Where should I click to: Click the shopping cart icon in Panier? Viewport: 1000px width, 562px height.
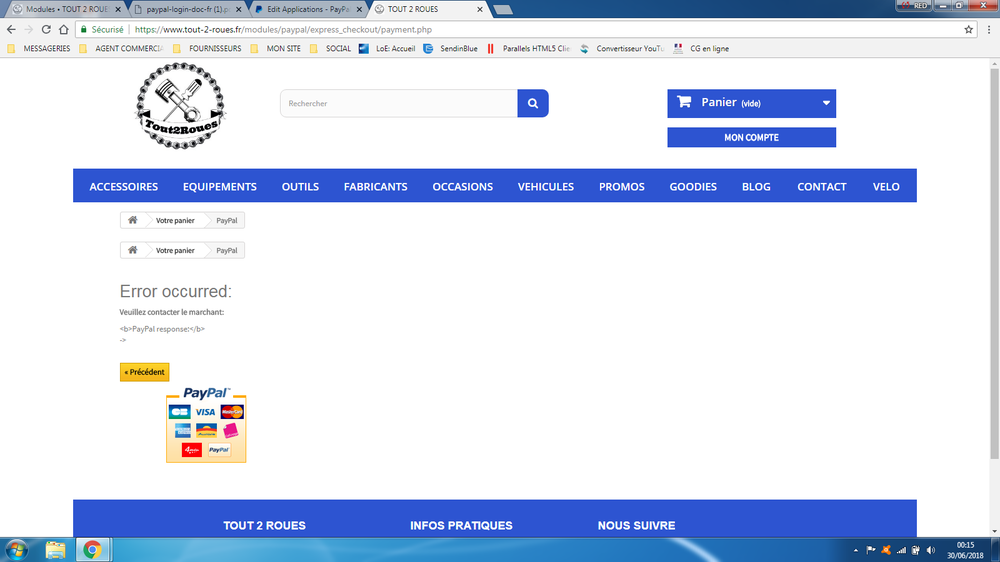coord(684,102)
